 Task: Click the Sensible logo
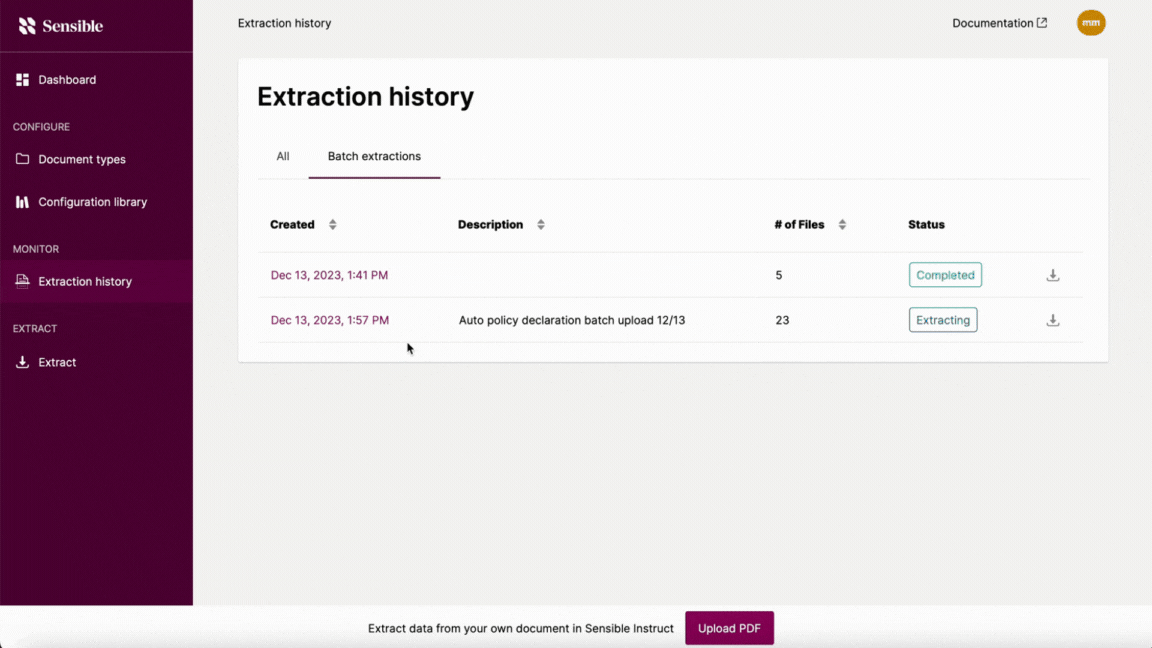[x=60, y=26]
